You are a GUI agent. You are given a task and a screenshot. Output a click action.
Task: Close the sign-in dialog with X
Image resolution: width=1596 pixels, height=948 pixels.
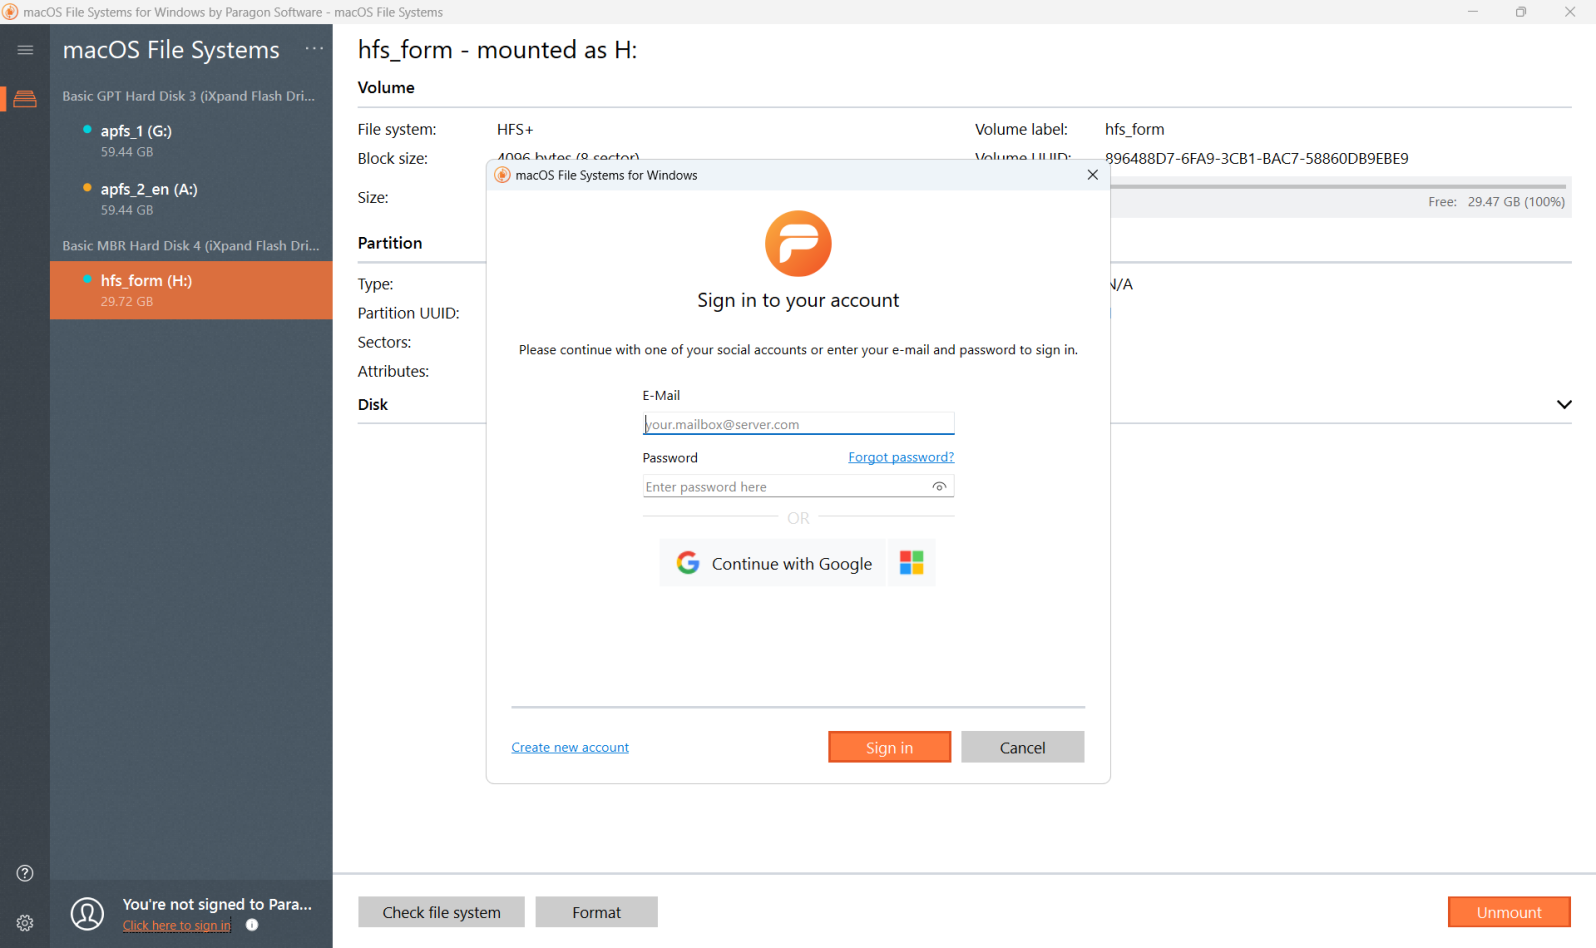(x=1092, y=175)
